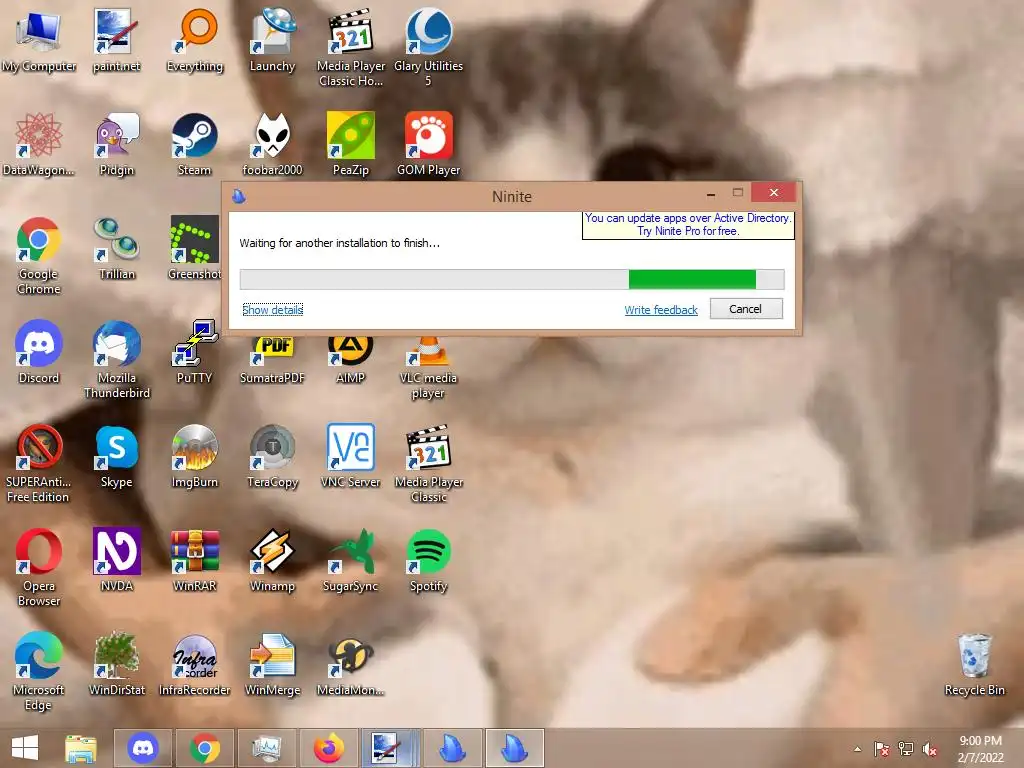The width and height of the screenshot is (1024, 768).
Task: Open foobar2000 desktop shortcut
Action: click(x=272, y=144)
